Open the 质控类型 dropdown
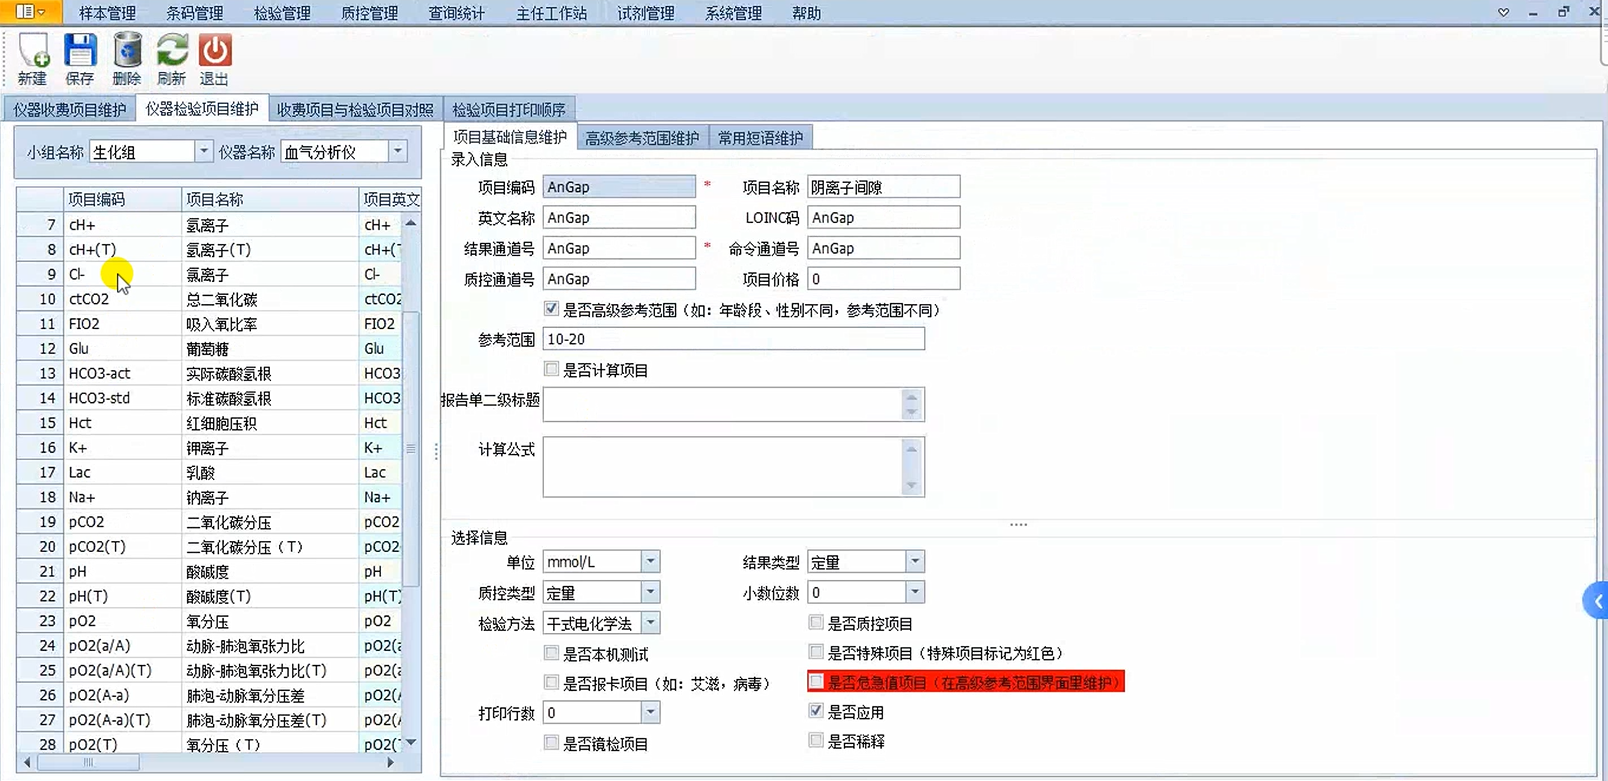The height and width of the screenshot is (781, 1608). pyautogui.click(x=650, y=592)
